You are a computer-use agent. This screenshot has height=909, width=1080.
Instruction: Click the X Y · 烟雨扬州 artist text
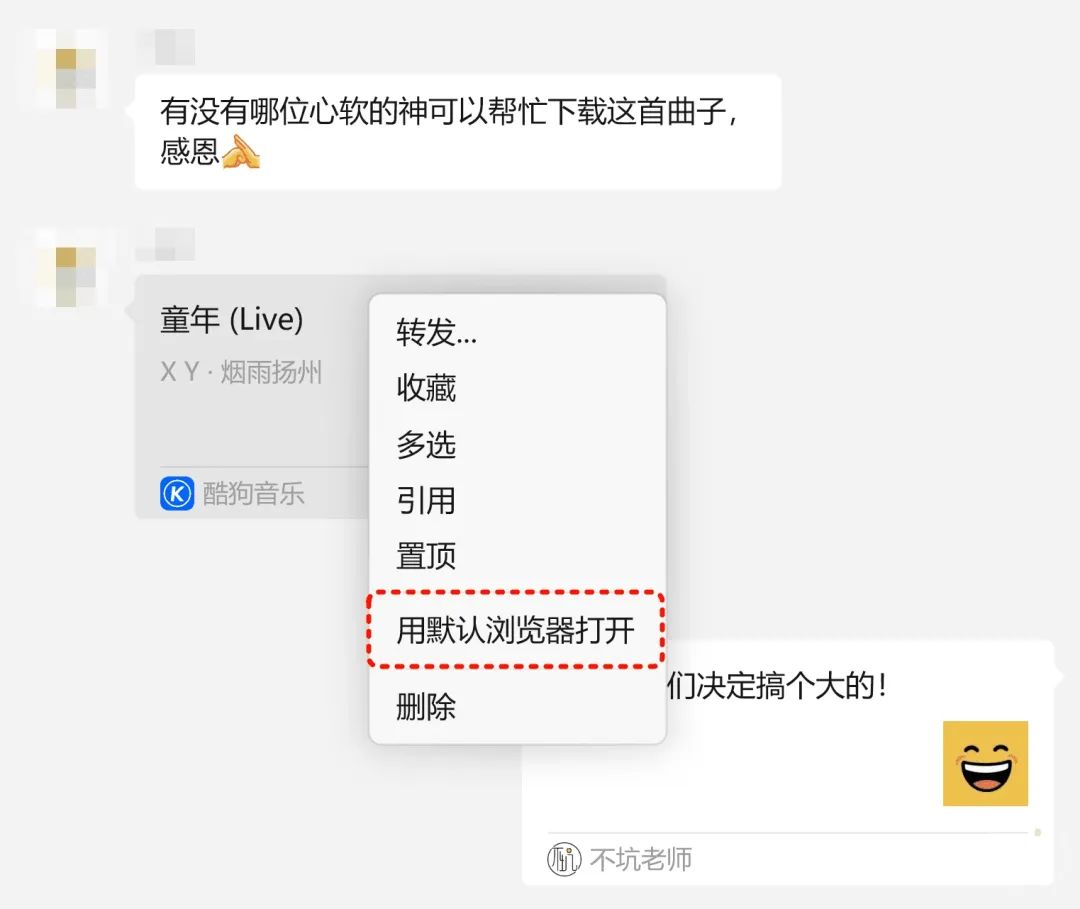click(241, 373)
